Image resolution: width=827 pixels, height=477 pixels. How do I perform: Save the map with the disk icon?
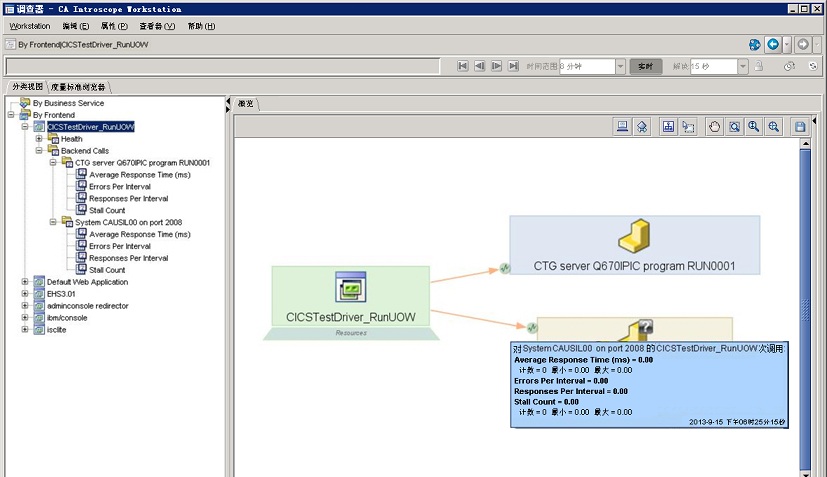800,127
